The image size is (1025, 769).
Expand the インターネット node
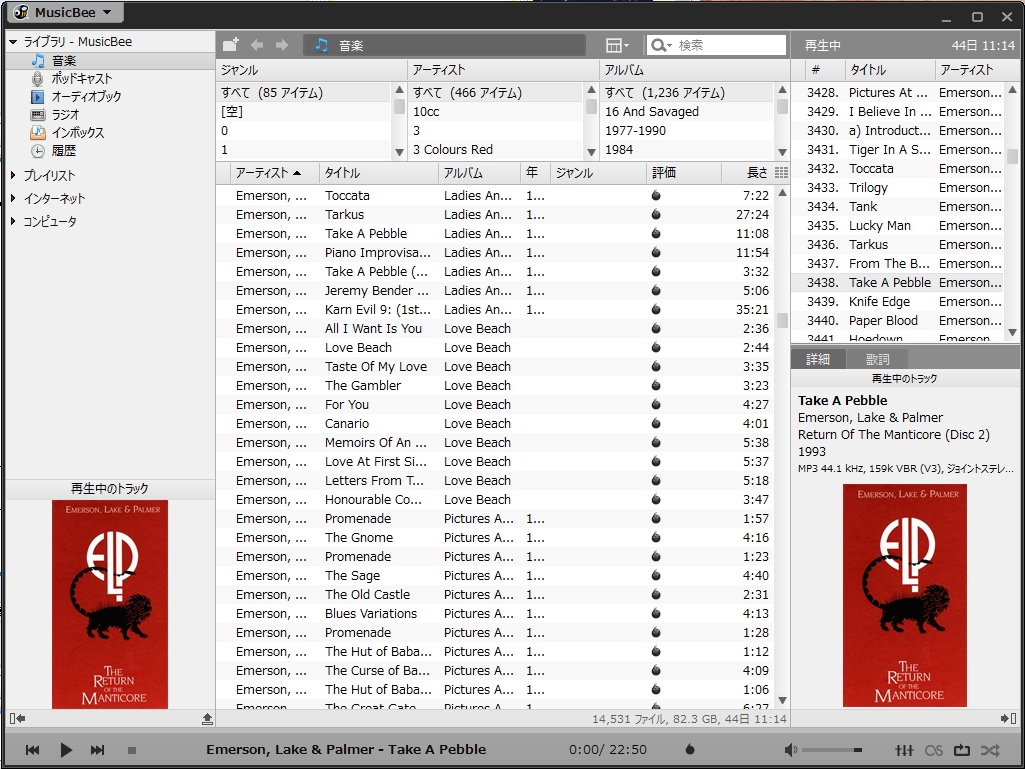pyautogui.click(x=13, y=198)
